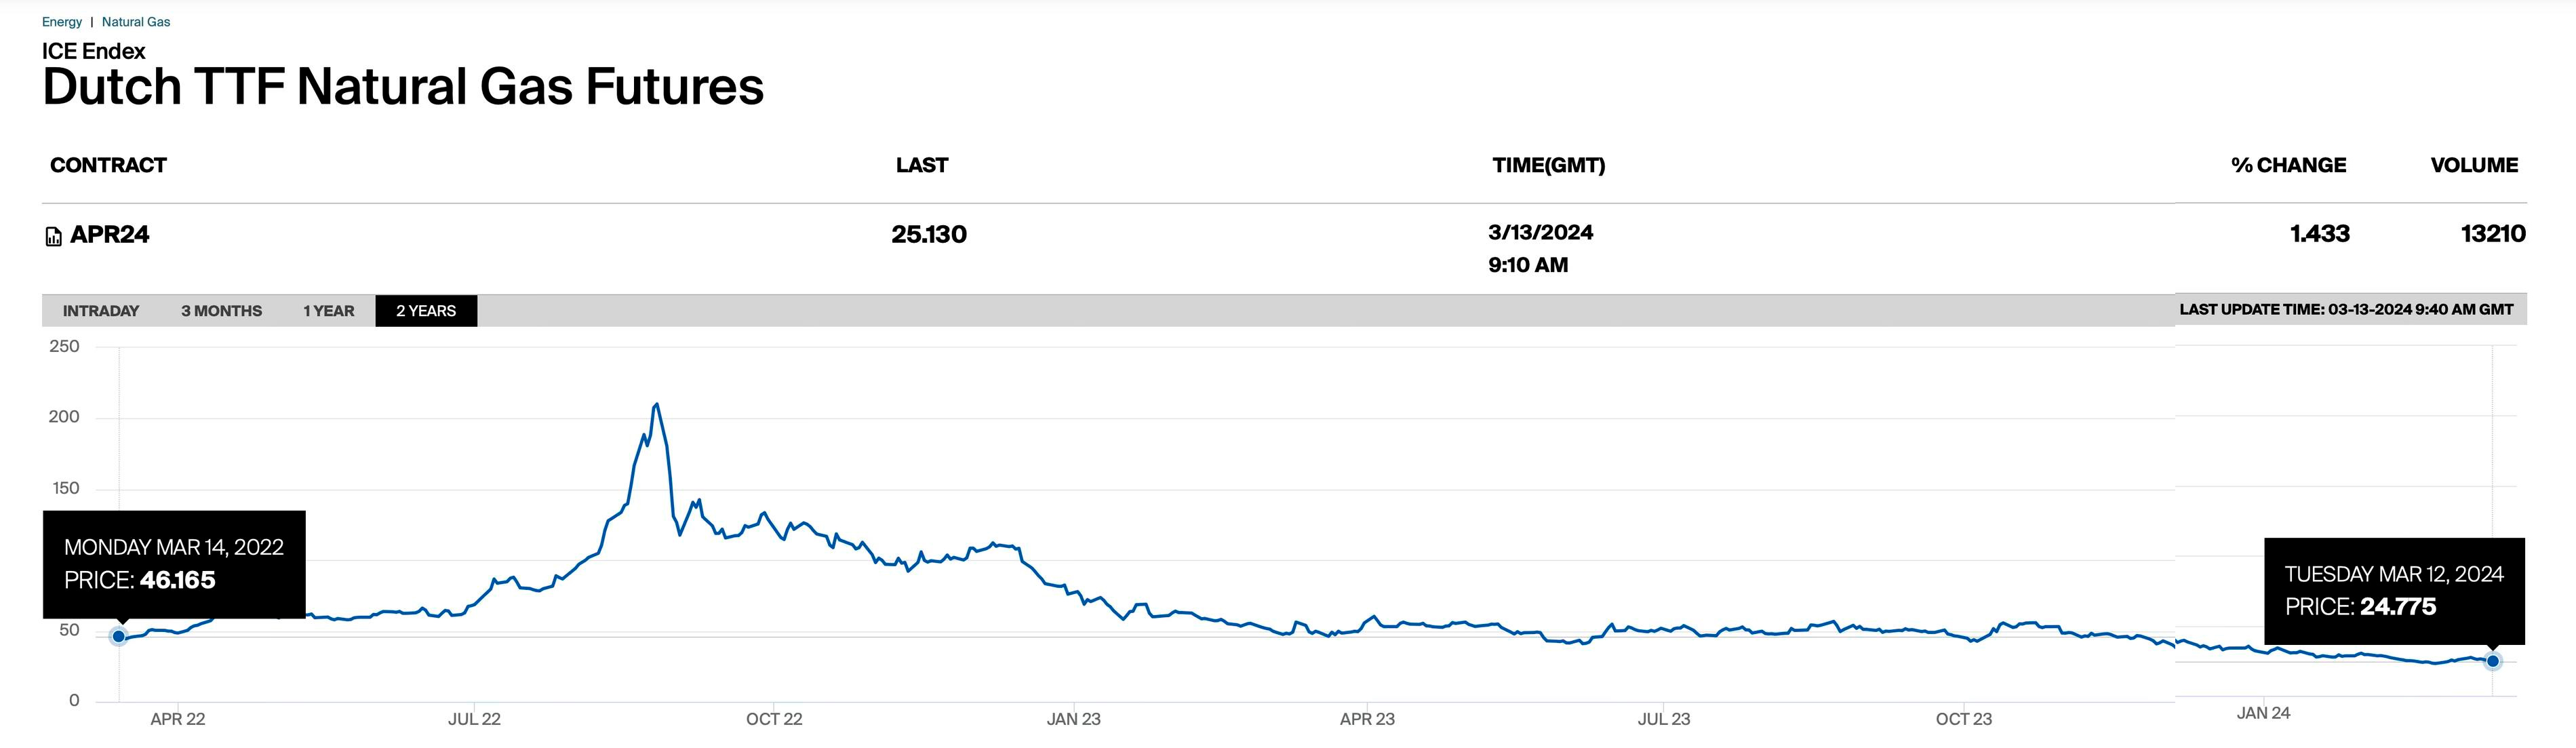This screenshot has height=748, width=2576.
Task: Click the highest peak of the price line
Action: [x=656, y=405]
